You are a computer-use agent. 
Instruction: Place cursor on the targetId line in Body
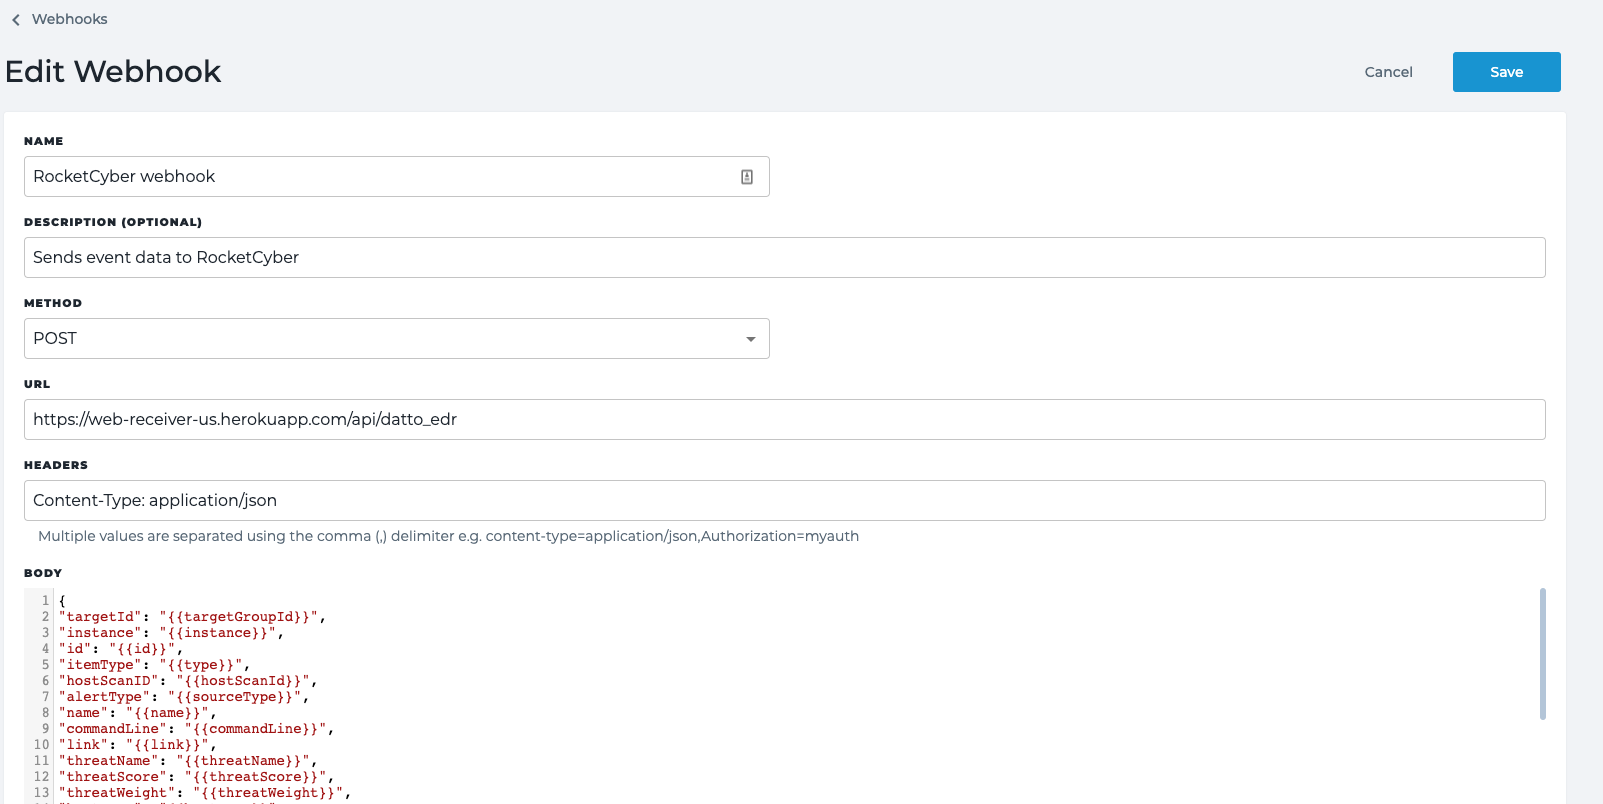192,617
